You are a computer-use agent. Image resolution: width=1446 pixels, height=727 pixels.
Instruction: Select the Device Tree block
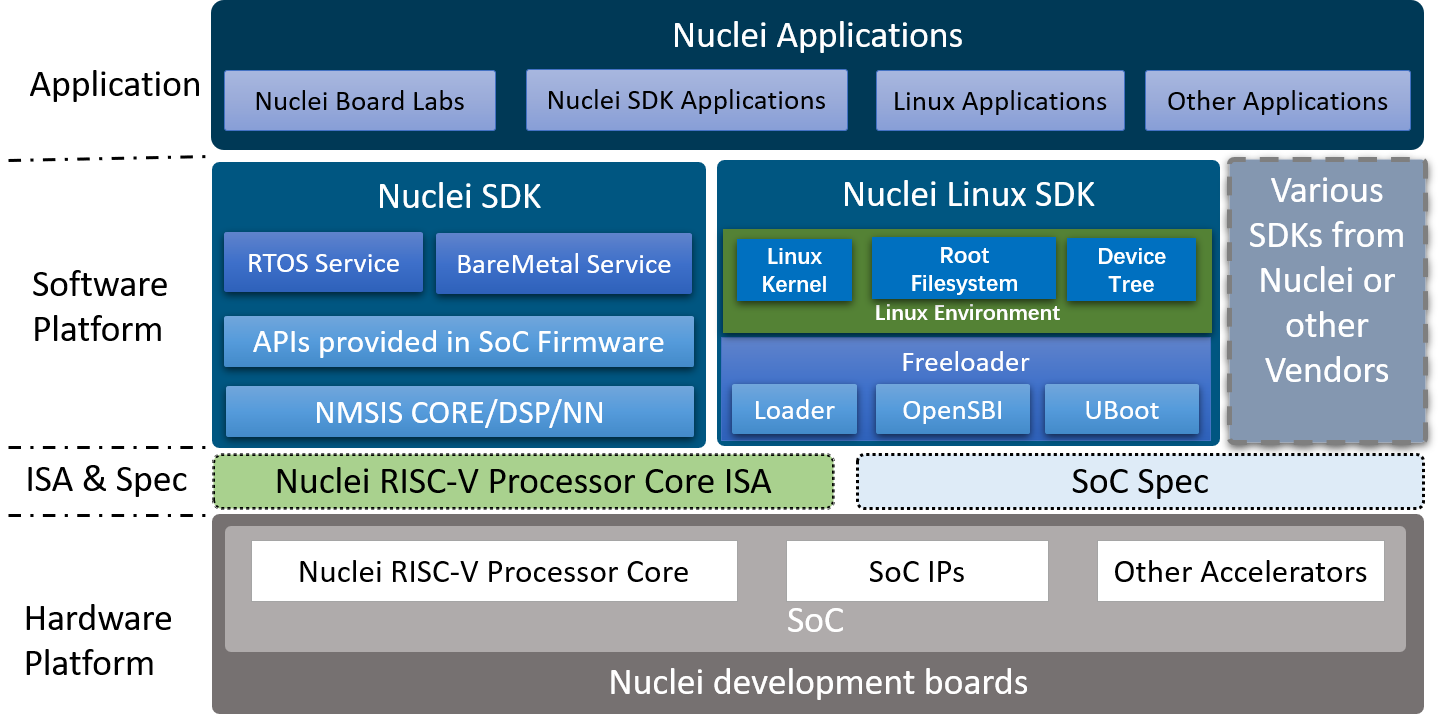1131,270
